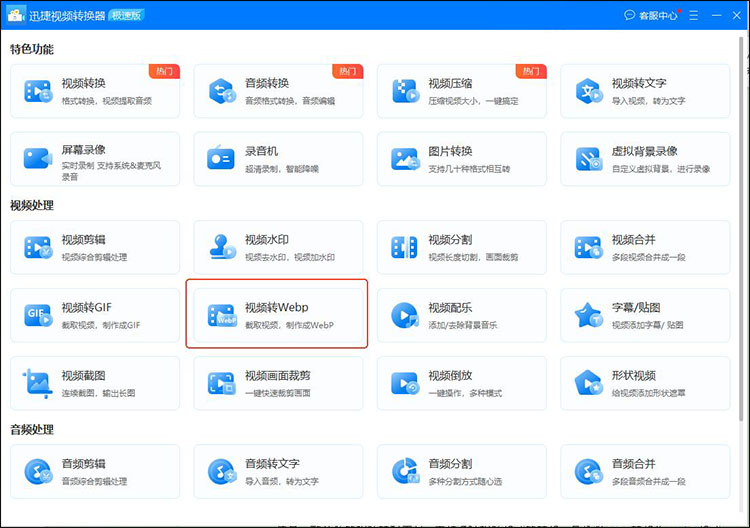Click the 音频合并 audio merge icon
Viewport: 750px width, 528px height.
[x=589, y=472]
